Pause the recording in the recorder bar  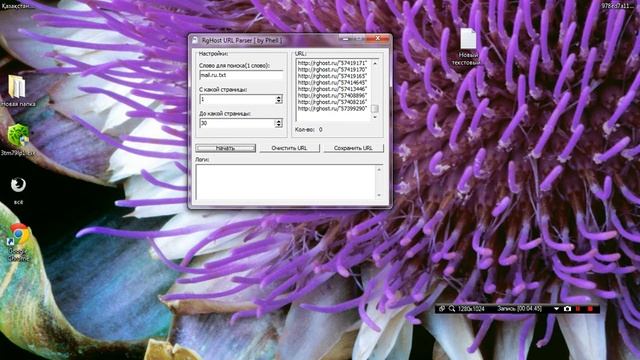click(x=578, y=309)
